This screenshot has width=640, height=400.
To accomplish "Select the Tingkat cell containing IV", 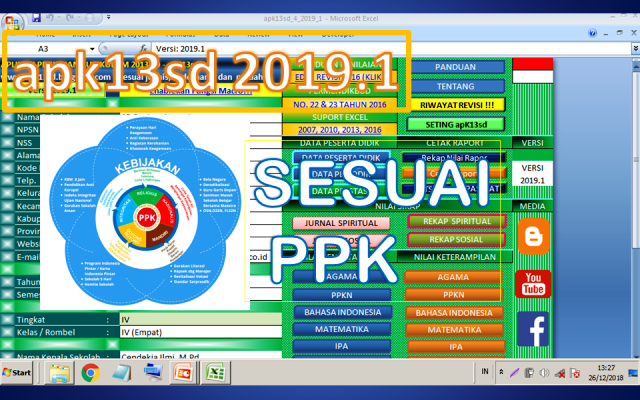I will tap(200, 320).
